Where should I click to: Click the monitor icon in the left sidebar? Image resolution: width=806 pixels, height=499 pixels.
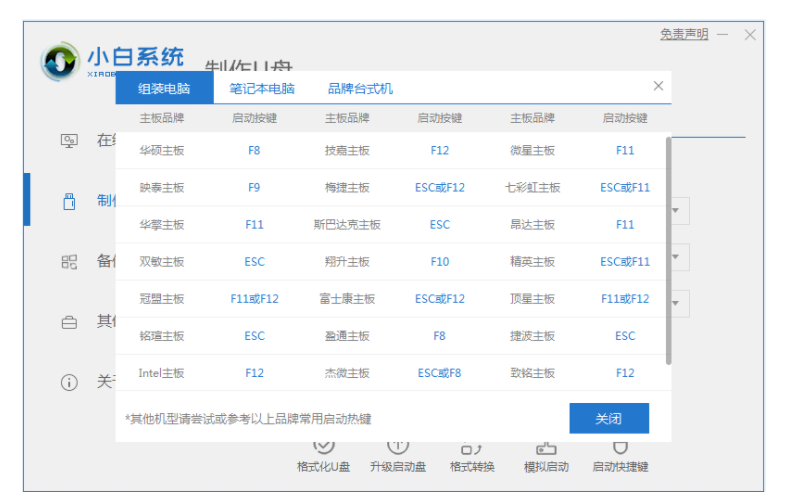pos(69,141)
